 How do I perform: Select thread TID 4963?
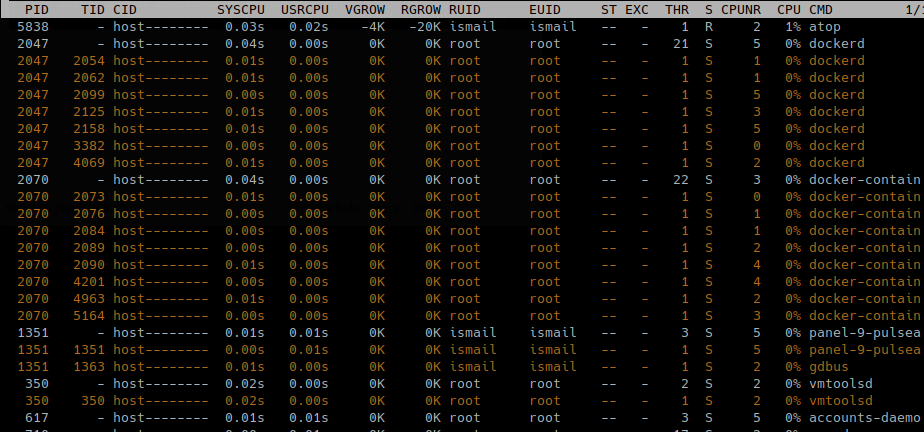pos(88,299)
